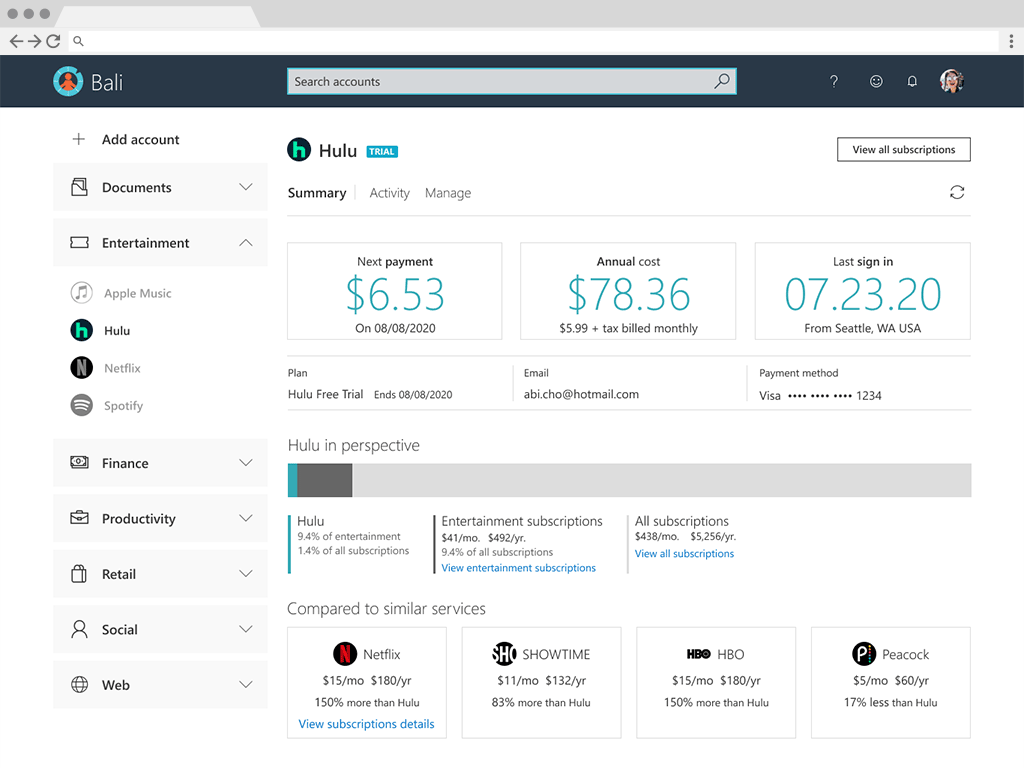Screen dimensions: 1024x768
Task: Click the "83% more than Hulu" text
Action: [x=541, y=703]
